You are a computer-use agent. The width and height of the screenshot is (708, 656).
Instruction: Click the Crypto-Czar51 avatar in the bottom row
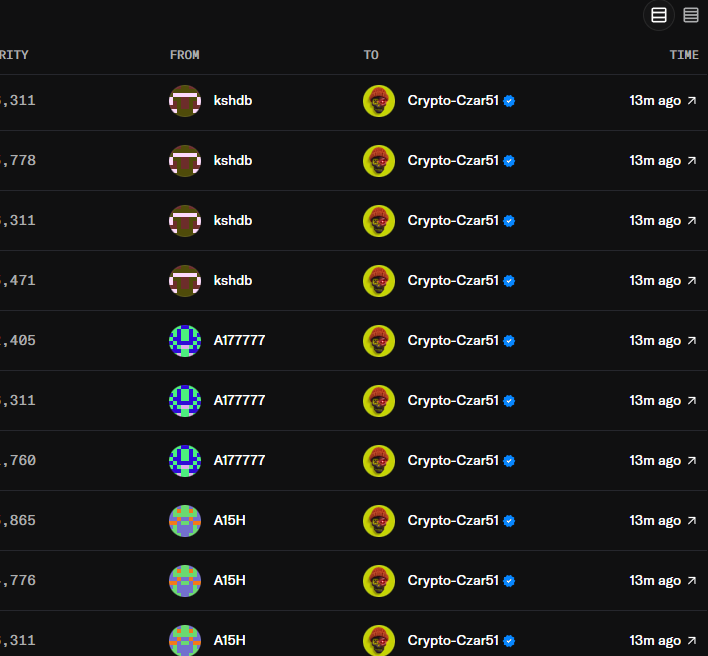click(379, 640)
